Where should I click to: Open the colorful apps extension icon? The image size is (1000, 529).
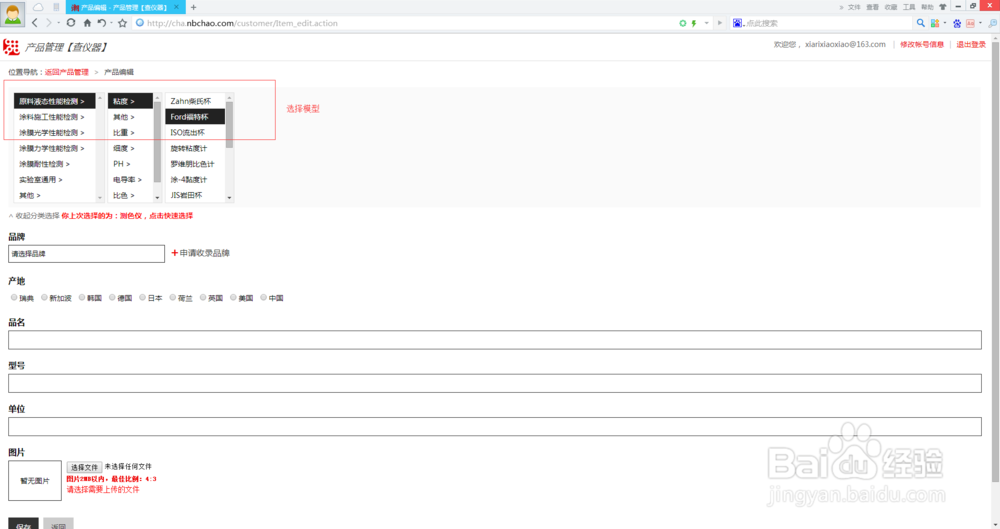coord(935,23)
